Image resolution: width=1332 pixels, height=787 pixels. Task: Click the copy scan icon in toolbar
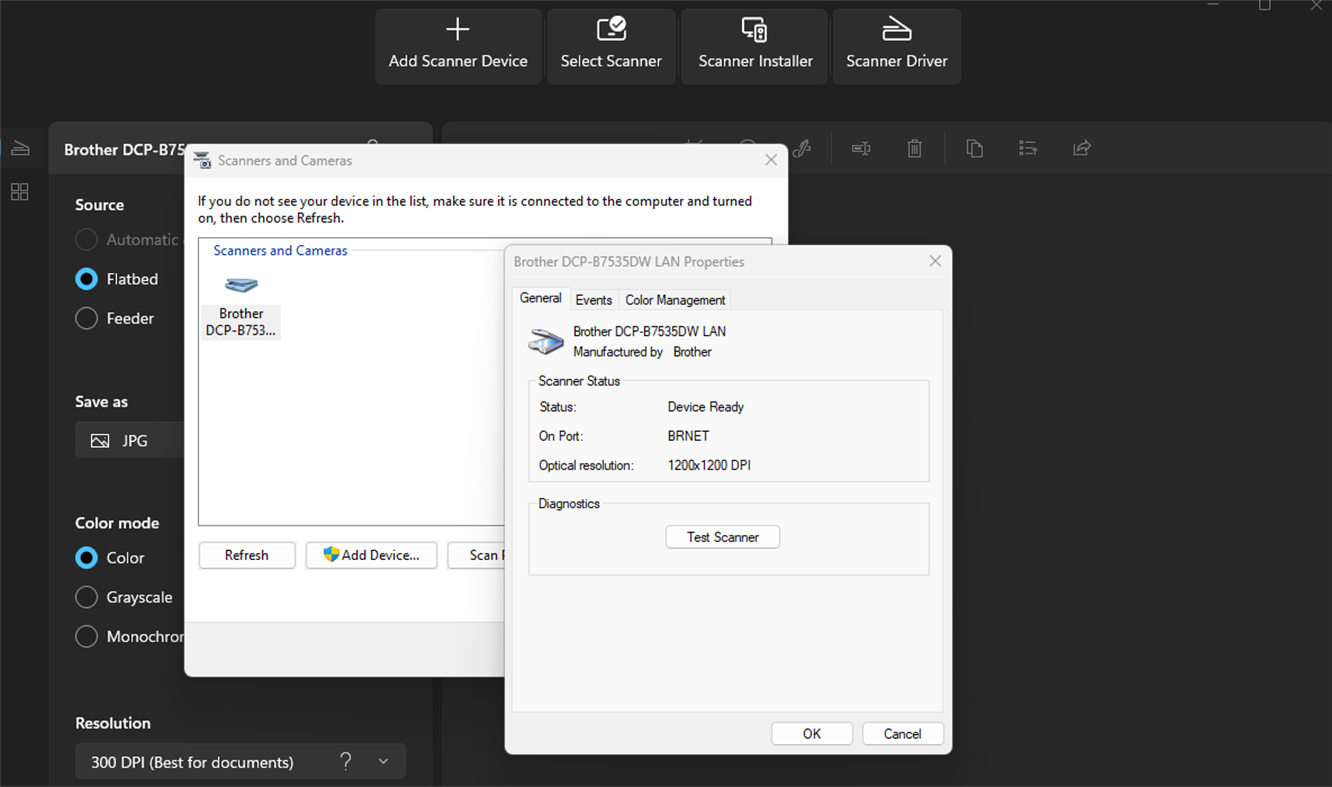975,148
